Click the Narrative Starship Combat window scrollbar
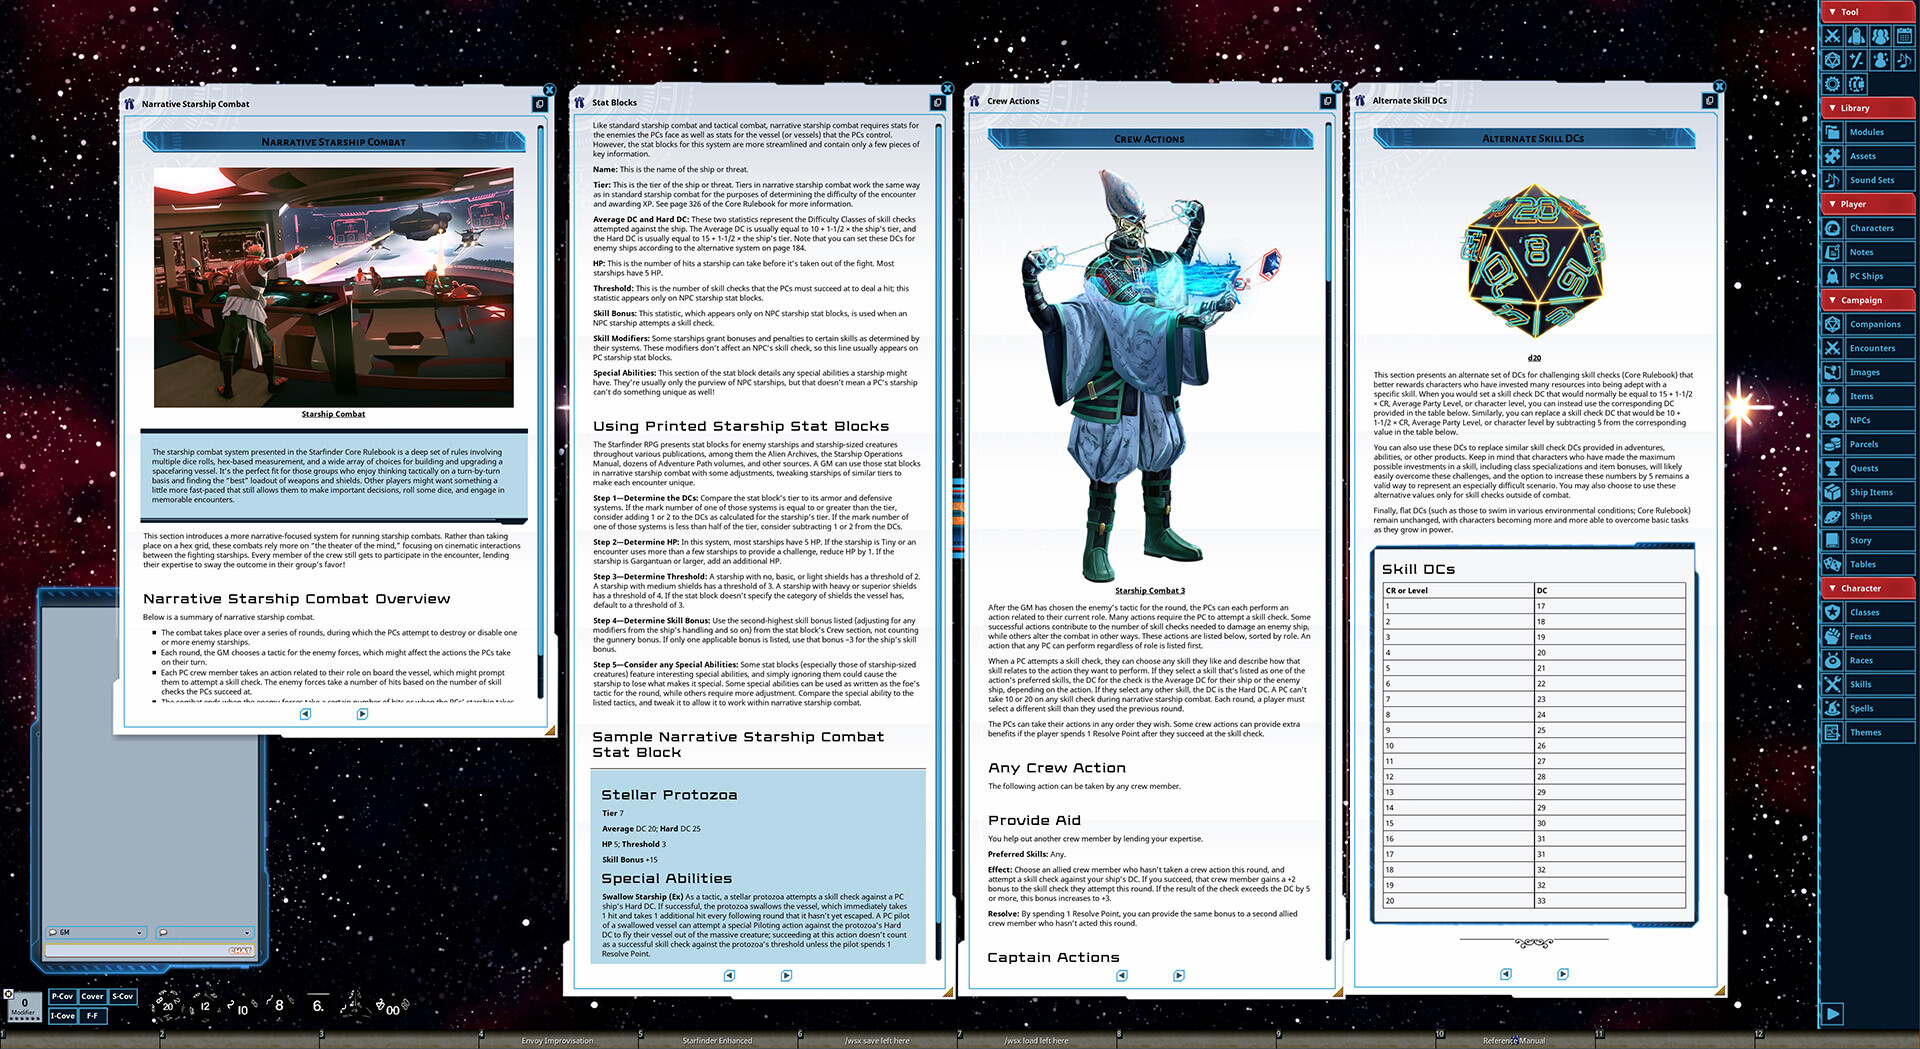Screen dimensions: 1920x1049 pyautogui.click(x=541, y=400)
